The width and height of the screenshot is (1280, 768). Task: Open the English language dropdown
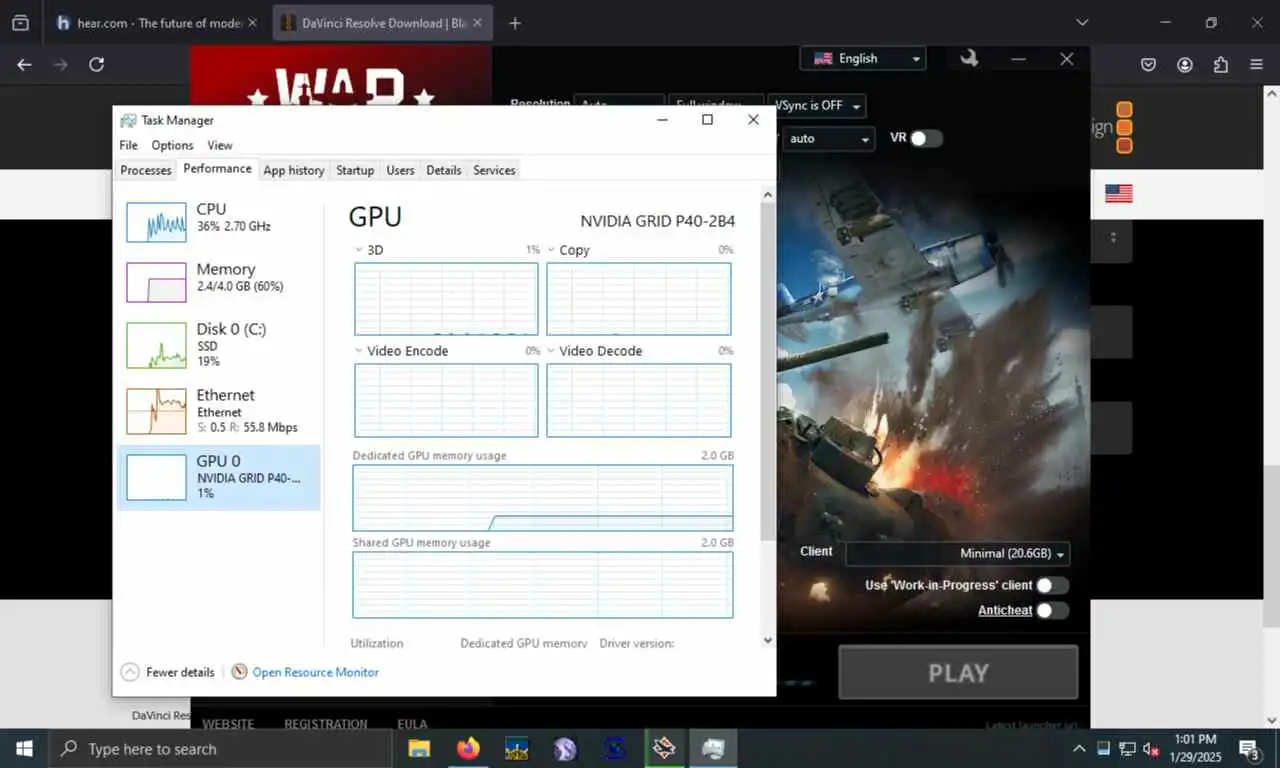863,58
